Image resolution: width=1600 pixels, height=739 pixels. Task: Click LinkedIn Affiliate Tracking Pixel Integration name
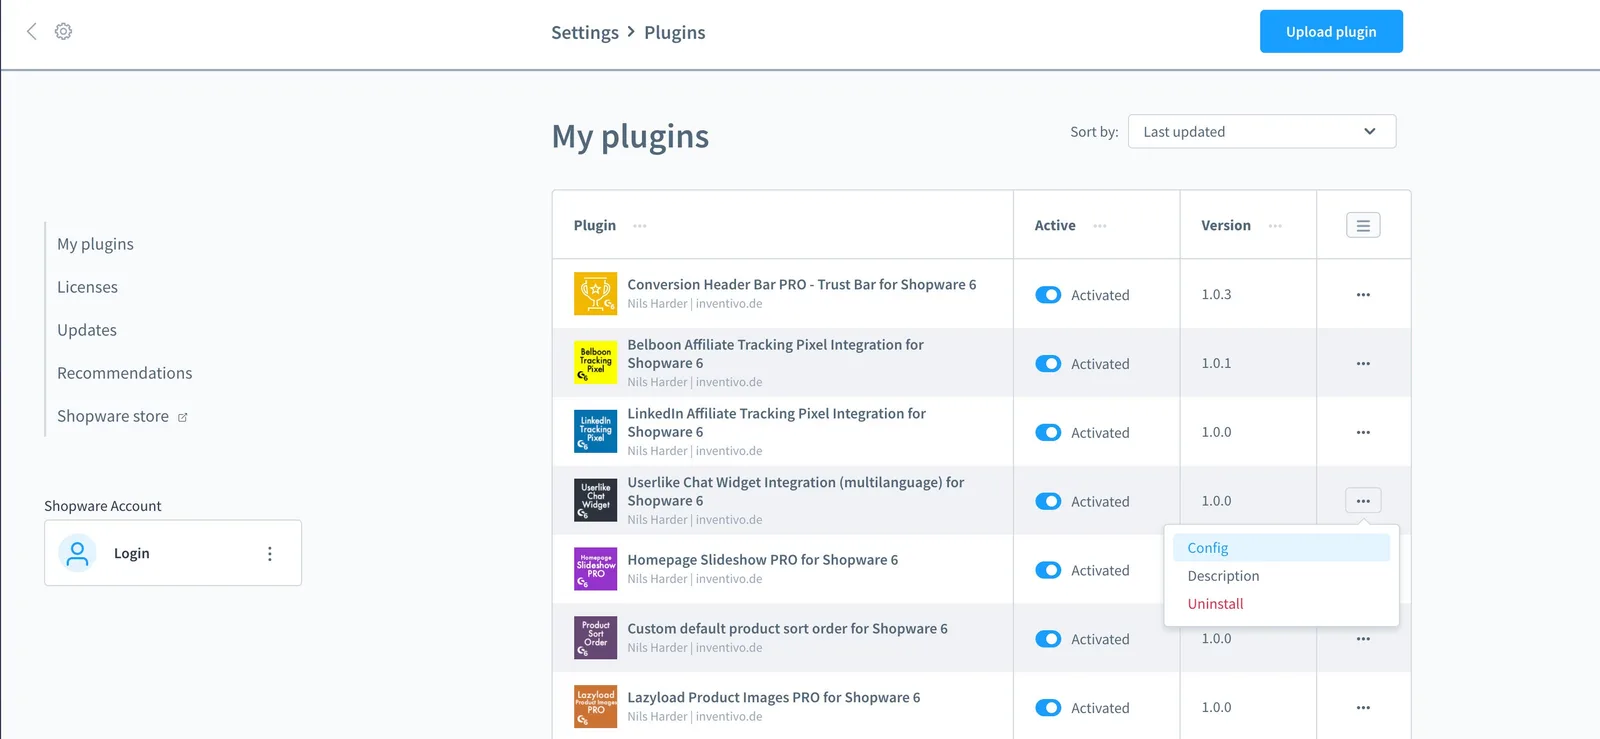(777, 423)
